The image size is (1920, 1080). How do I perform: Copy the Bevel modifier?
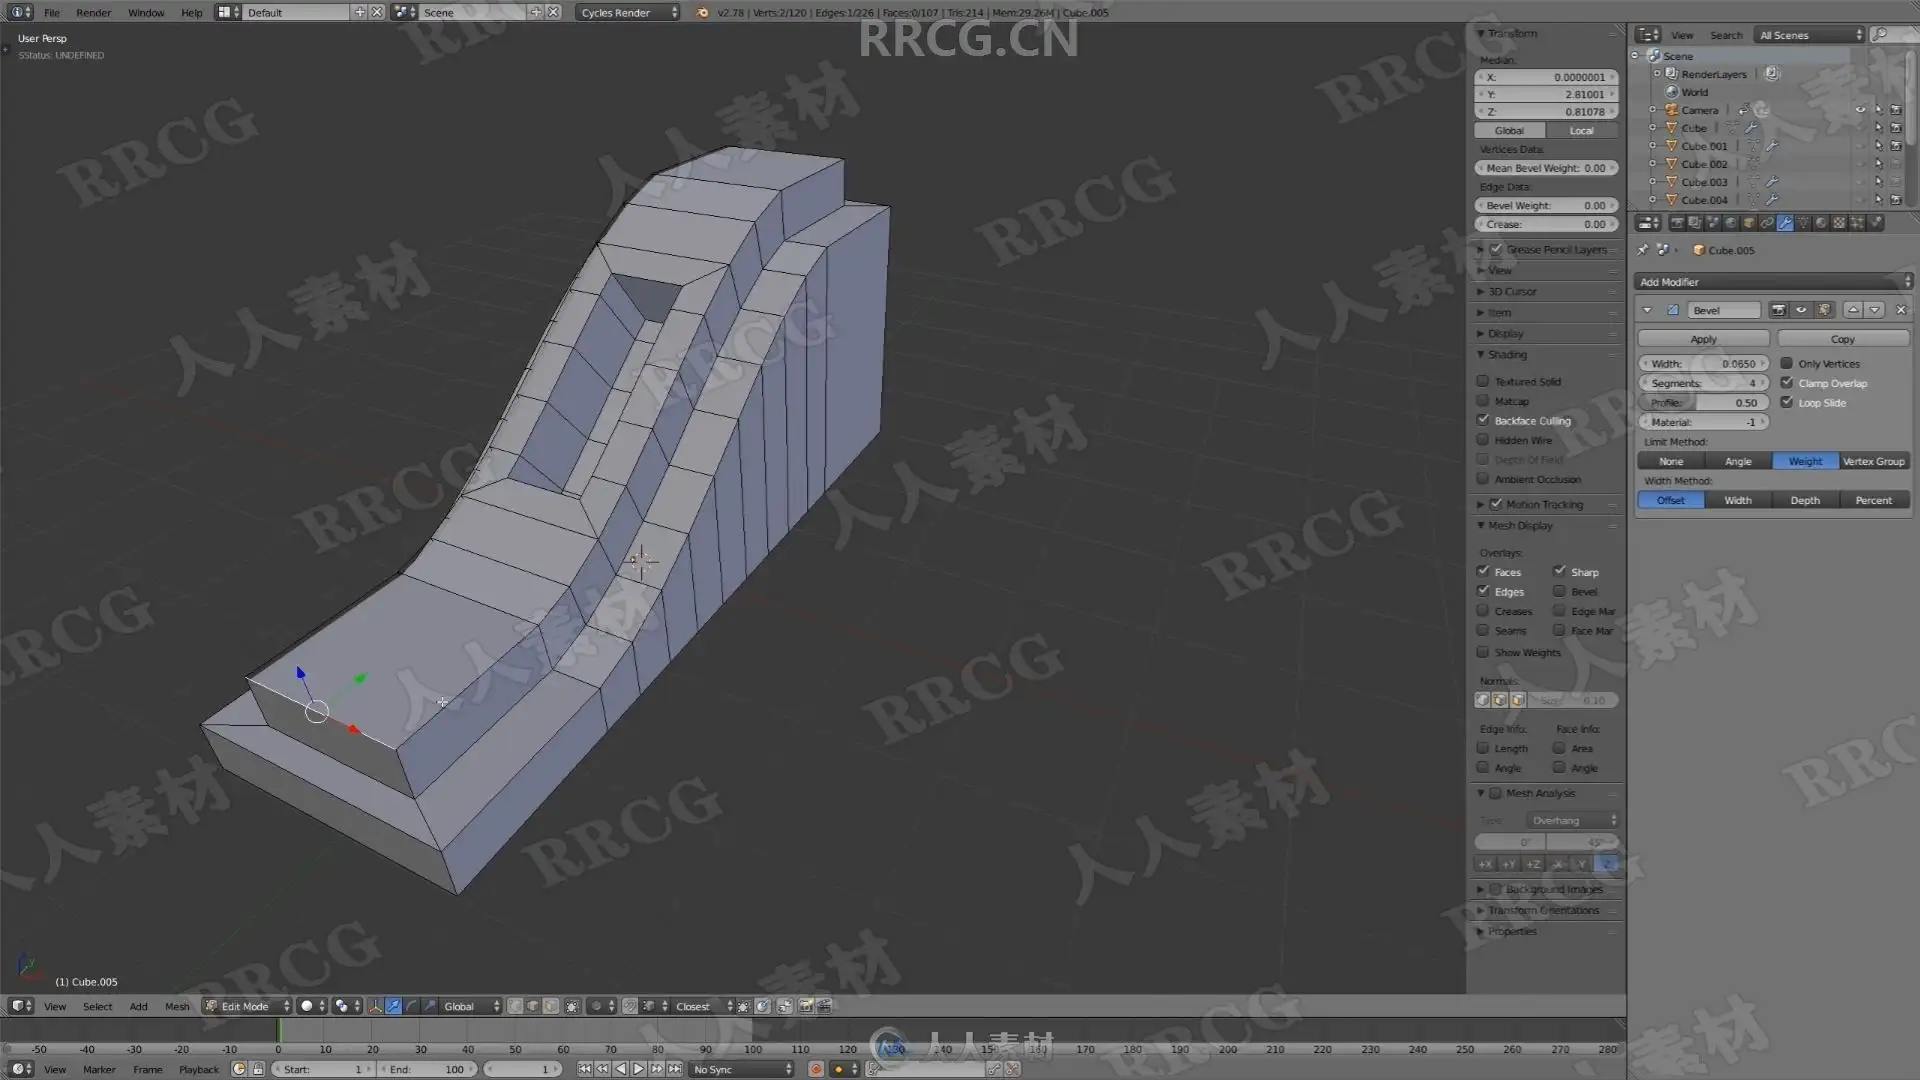click(x=1843, y=339)
